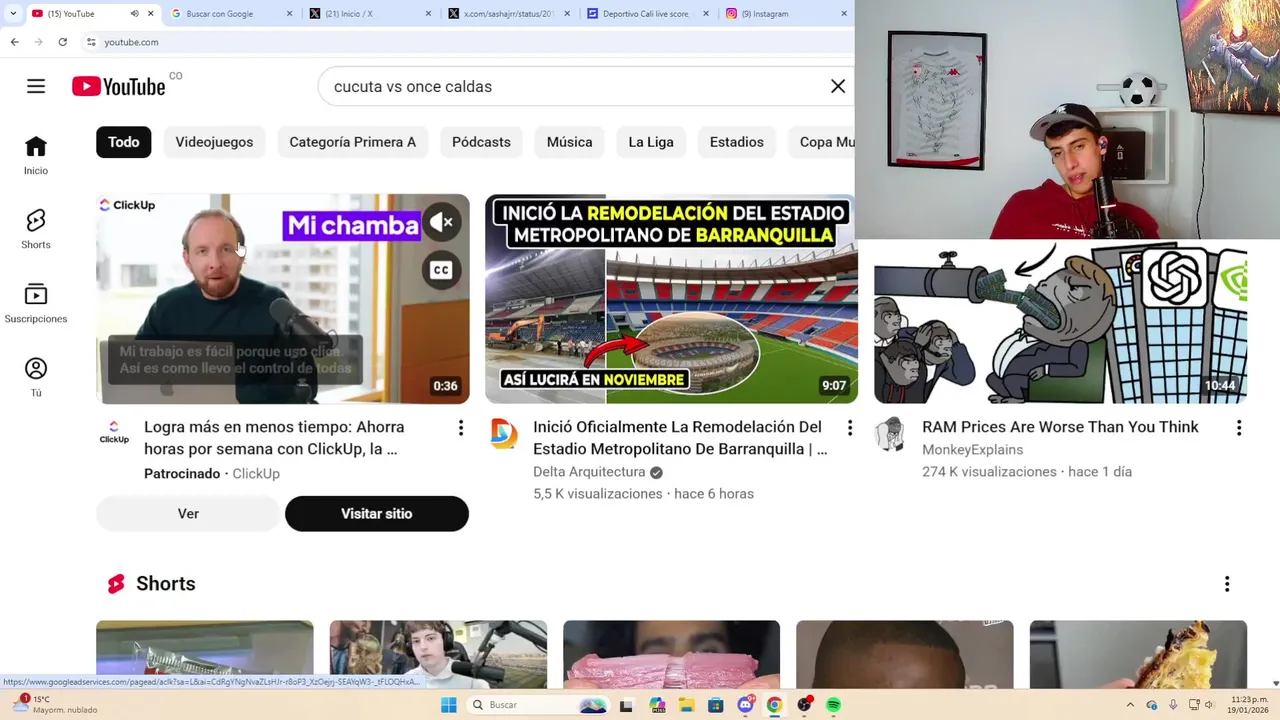
Task: Filter results by Música
Action: click(569, 142)
